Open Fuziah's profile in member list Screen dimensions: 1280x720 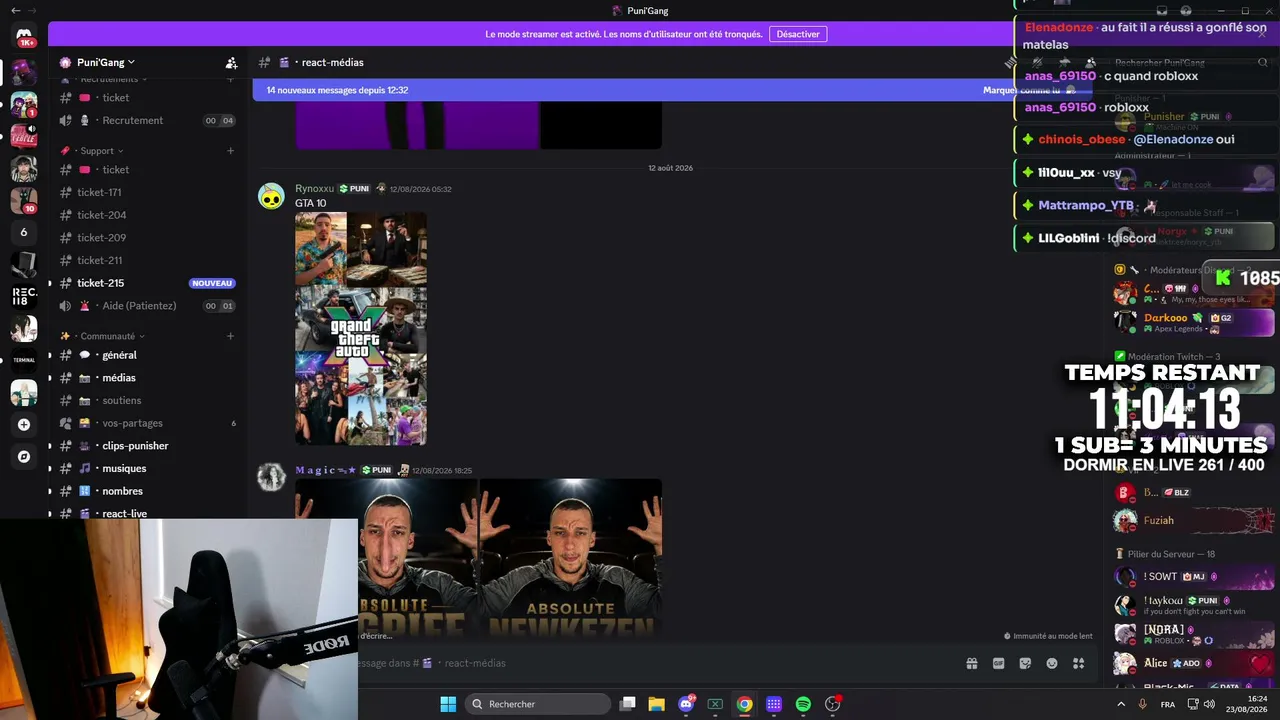click(1194, 520)
